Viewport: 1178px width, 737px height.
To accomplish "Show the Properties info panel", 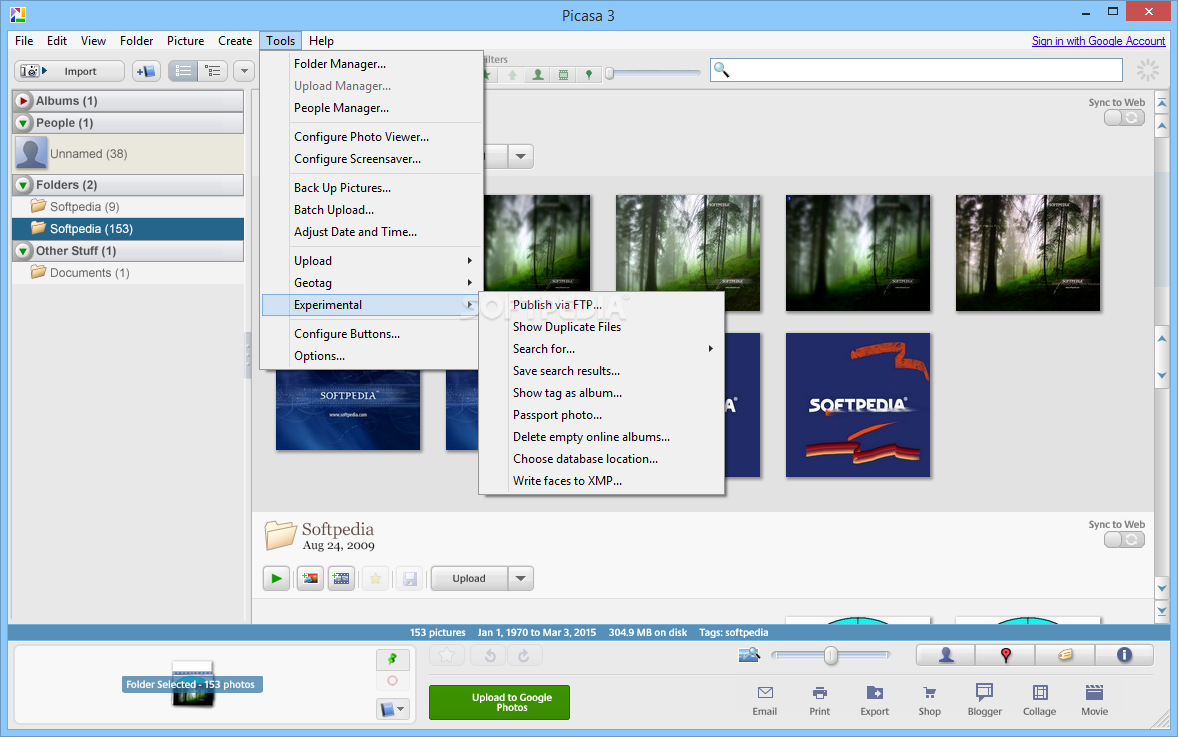I will 1124,655.
